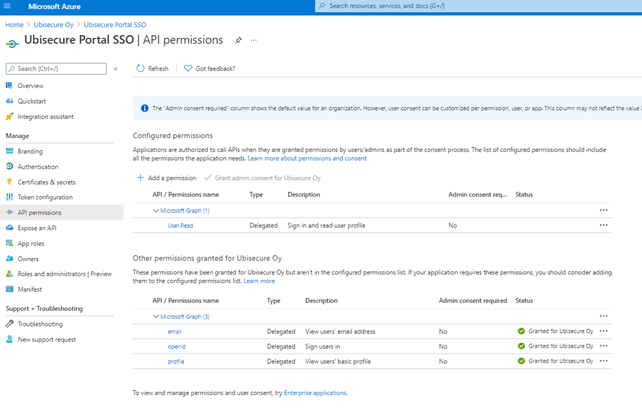Click 'Granted for Ubisecure Oy' in the profile row
Viewport: 642px width, 411px height.
tap(561, 361)
